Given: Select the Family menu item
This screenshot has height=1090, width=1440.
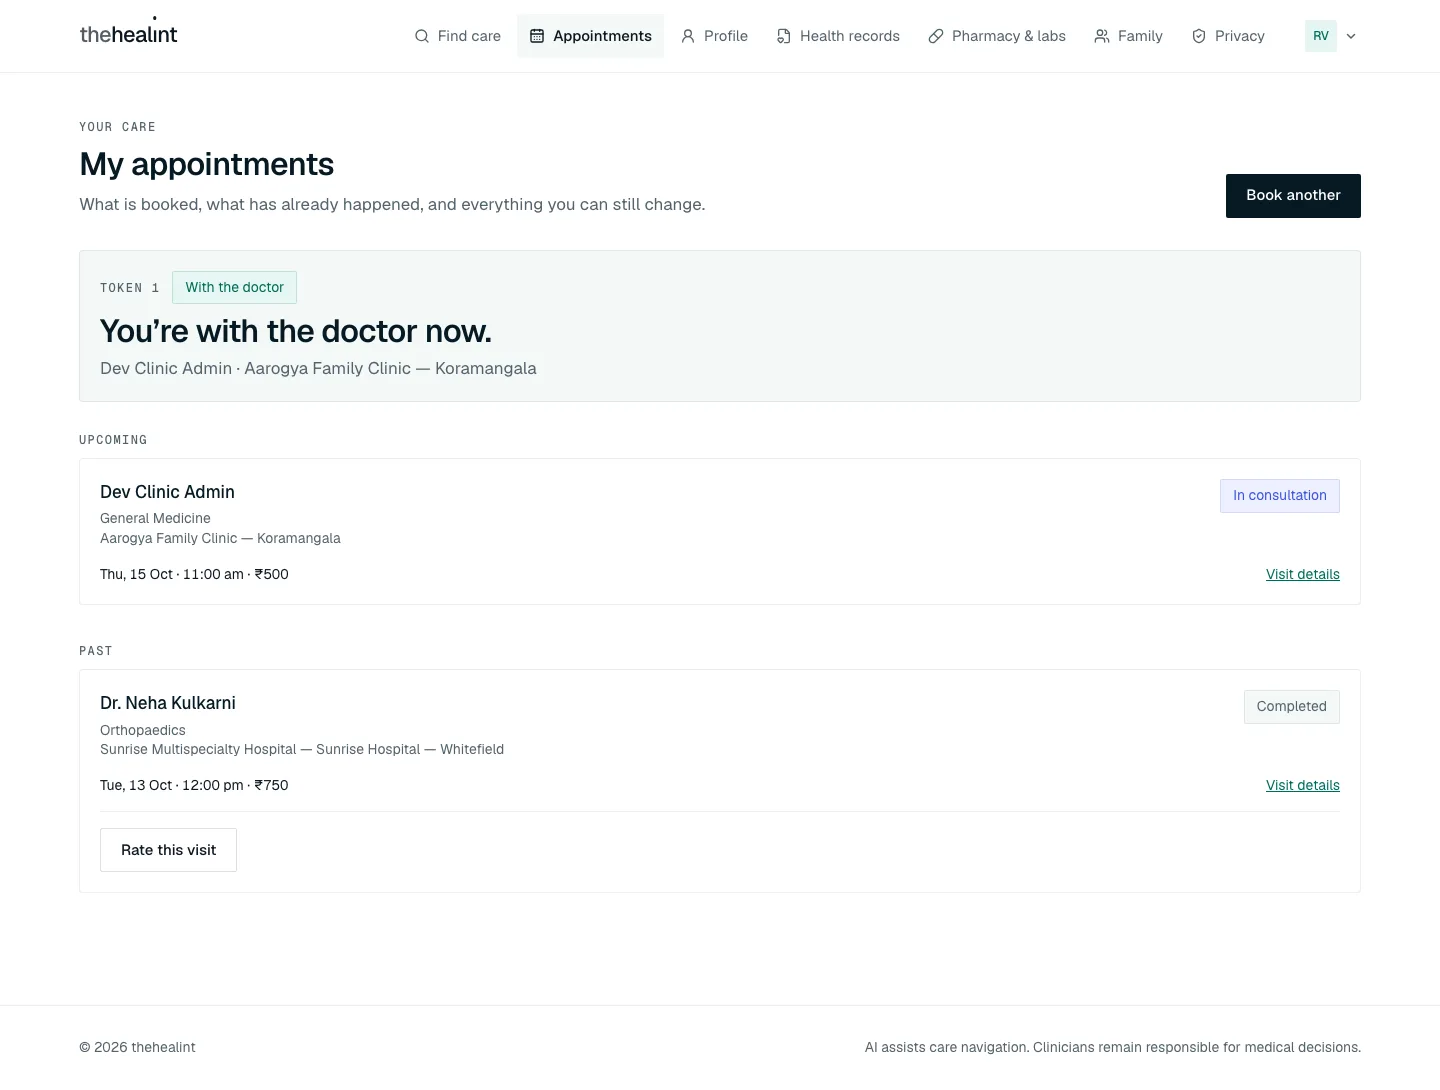Looking at the screenshot, I should [x=1128, y=36].
